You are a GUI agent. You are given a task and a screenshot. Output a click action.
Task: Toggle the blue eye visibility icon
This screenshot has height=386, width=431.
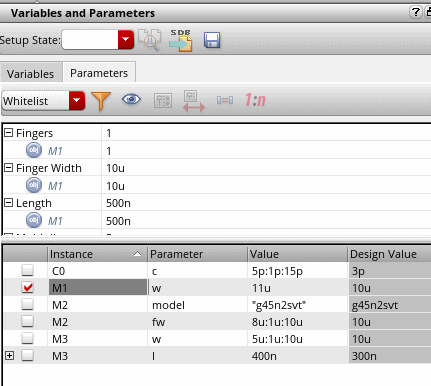click(131, 99)
